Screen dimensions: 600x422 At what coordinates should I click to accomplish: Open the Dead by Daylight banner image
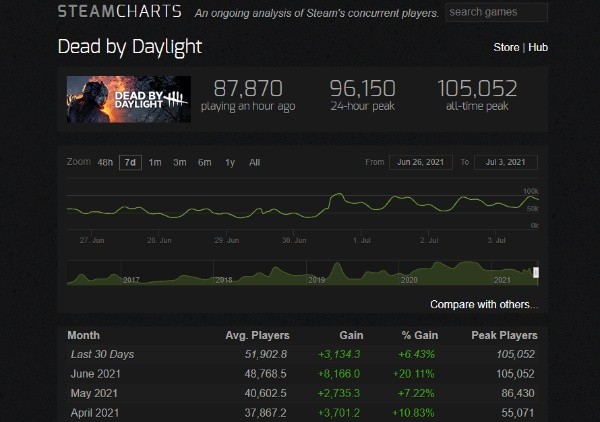click(x=129, y=99)
